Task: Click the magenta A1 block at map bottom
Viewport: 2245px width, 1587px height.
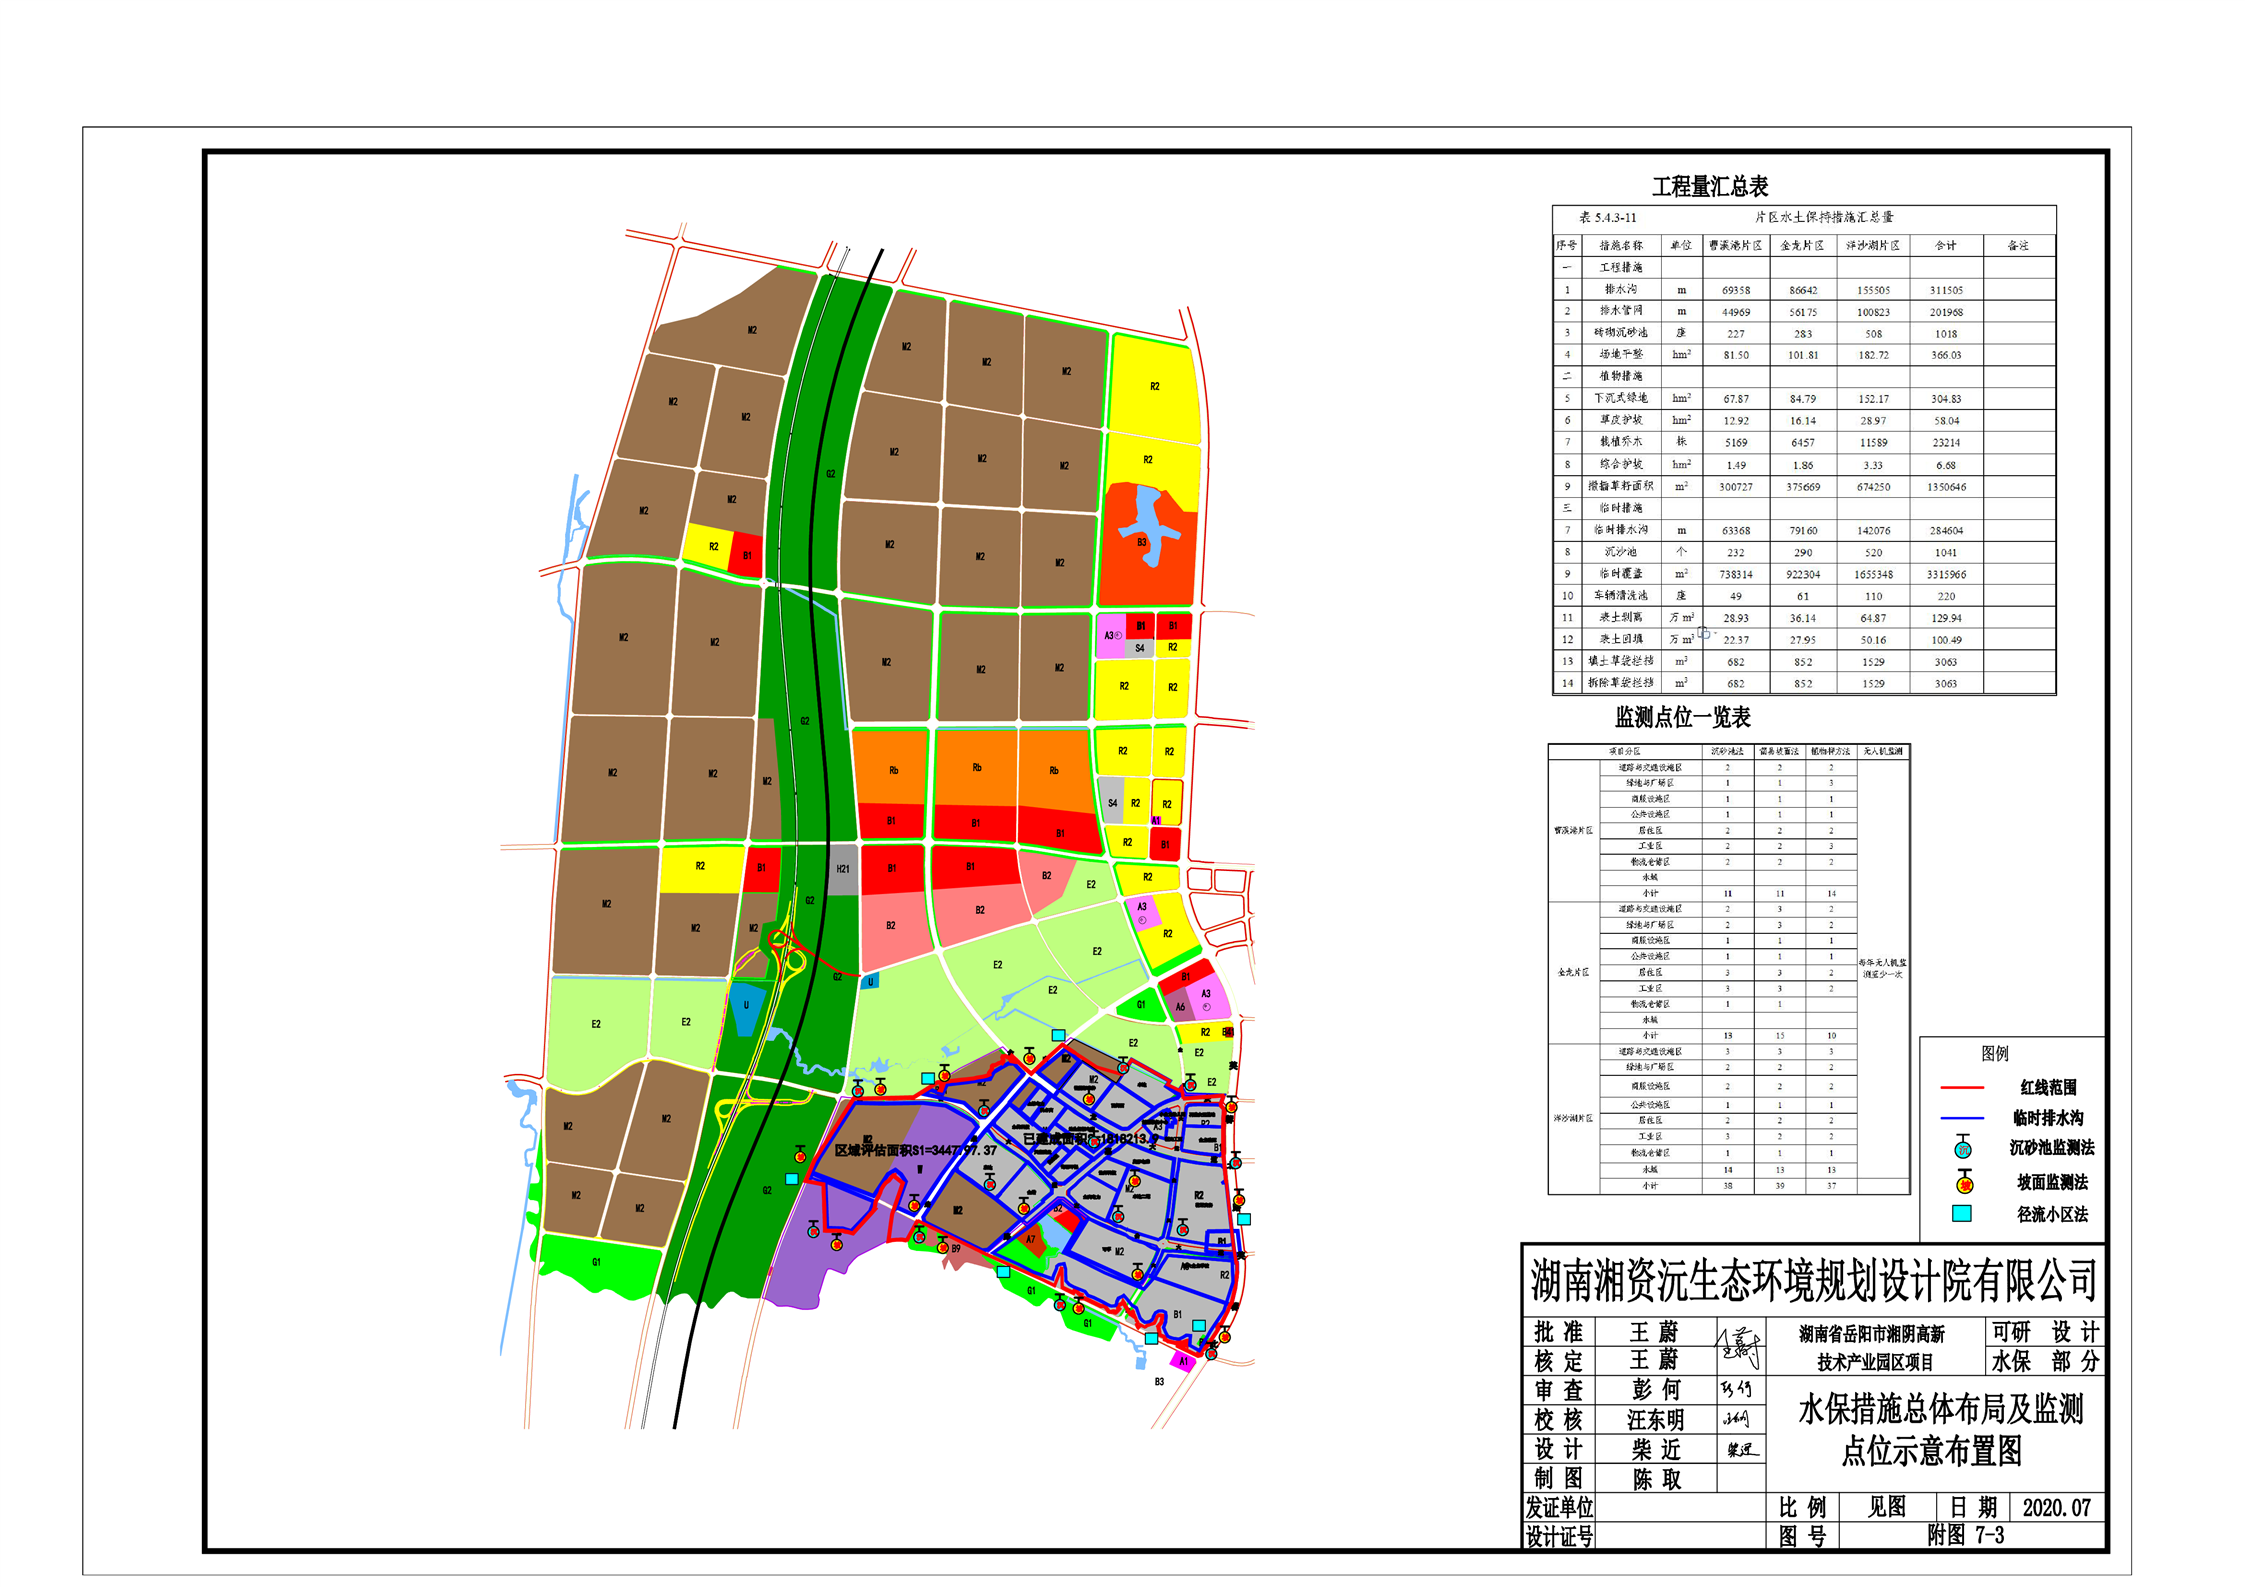Action: (1183, 1361)
